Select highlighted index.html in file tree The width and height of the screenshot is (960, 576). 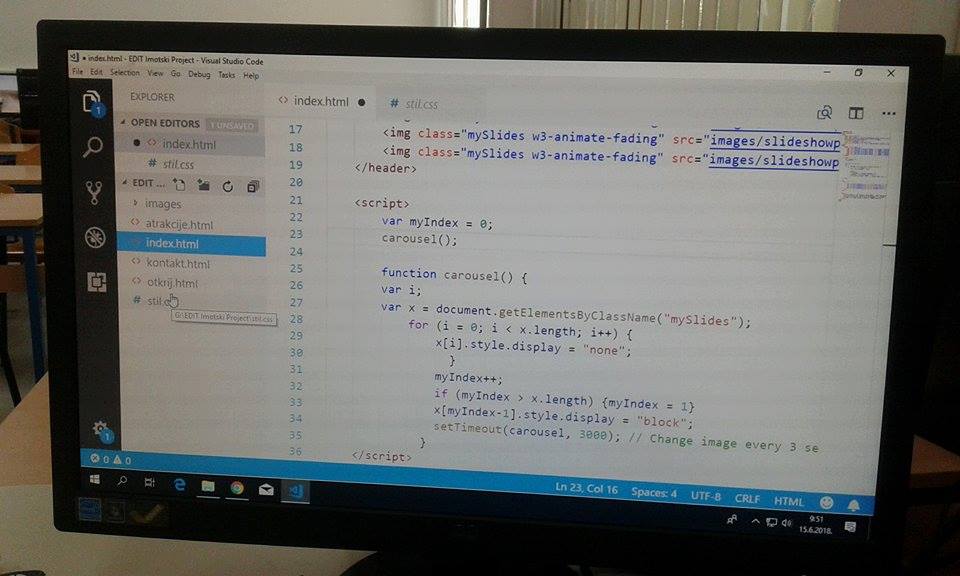[x=192, y=244]
